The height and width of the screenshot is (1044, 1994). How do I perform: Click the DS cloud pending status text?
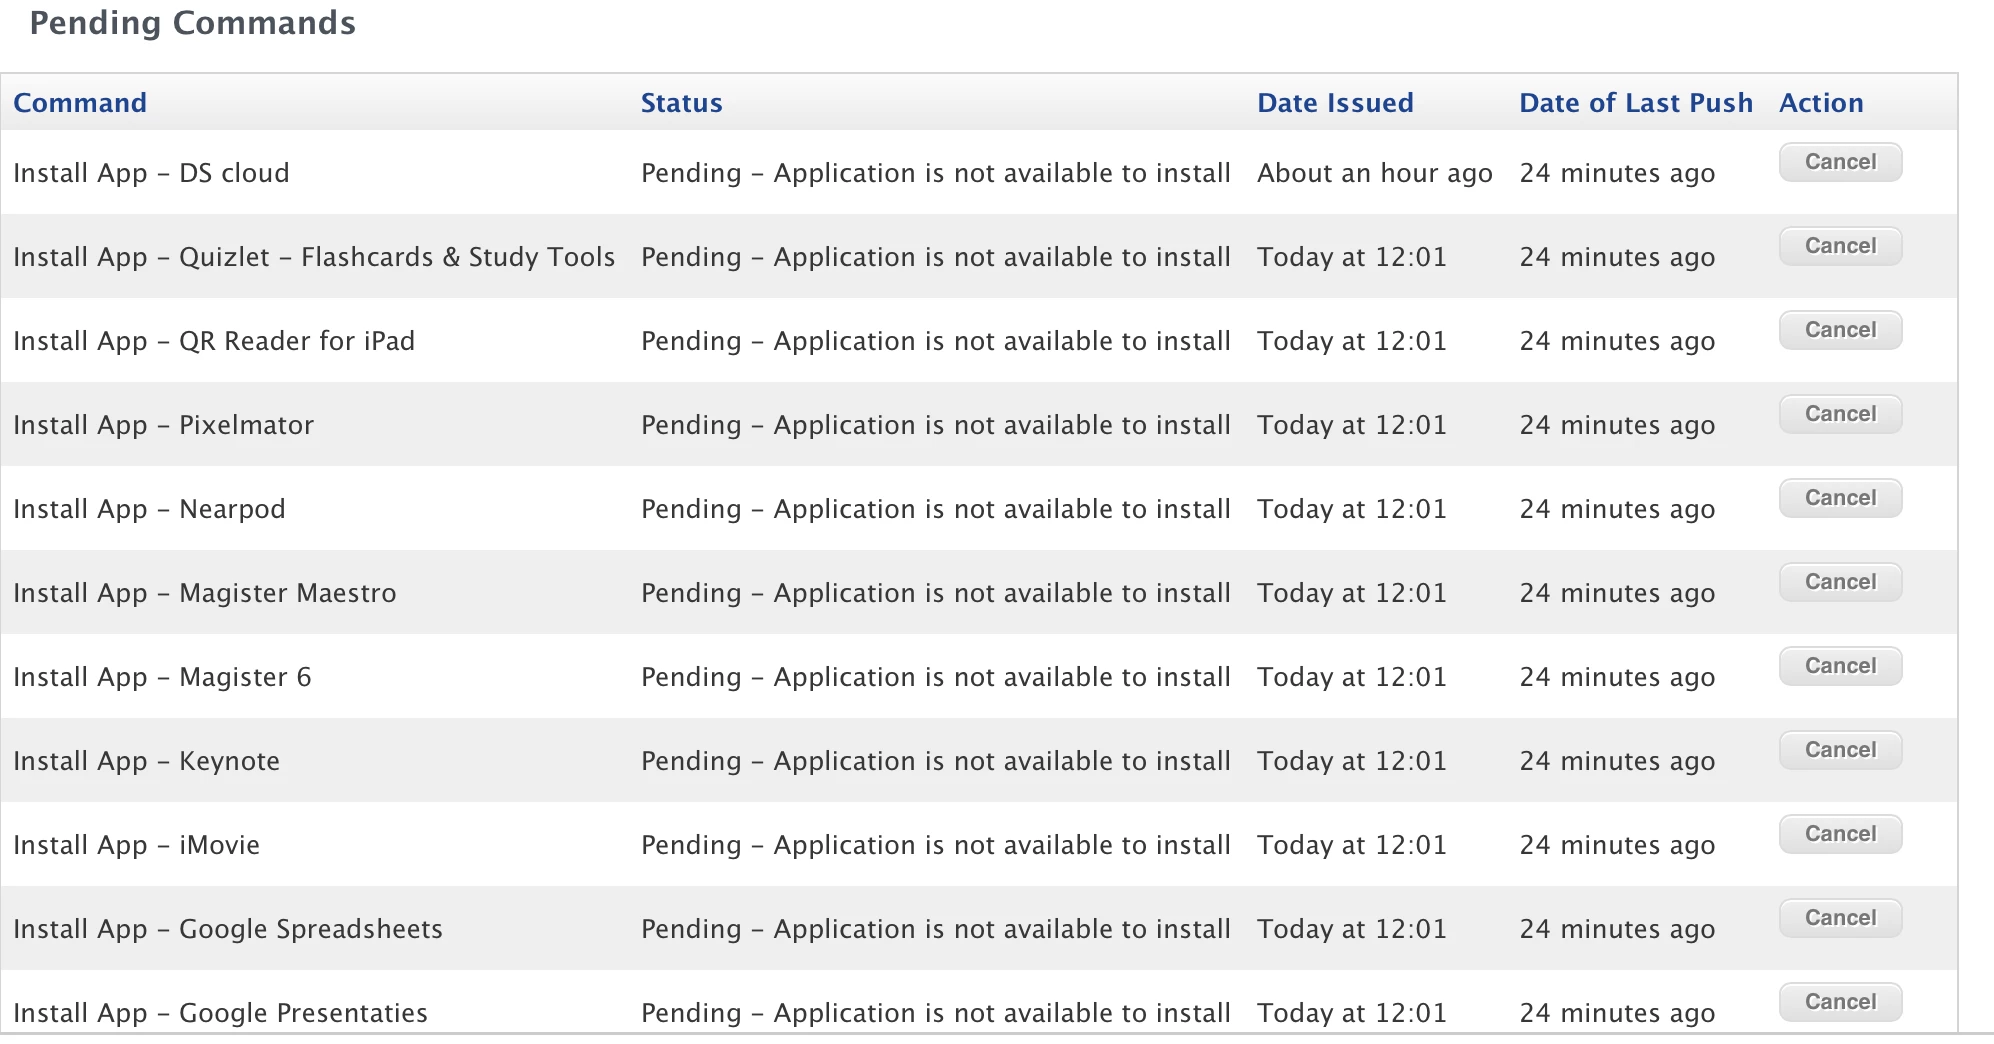coord(936,173)
